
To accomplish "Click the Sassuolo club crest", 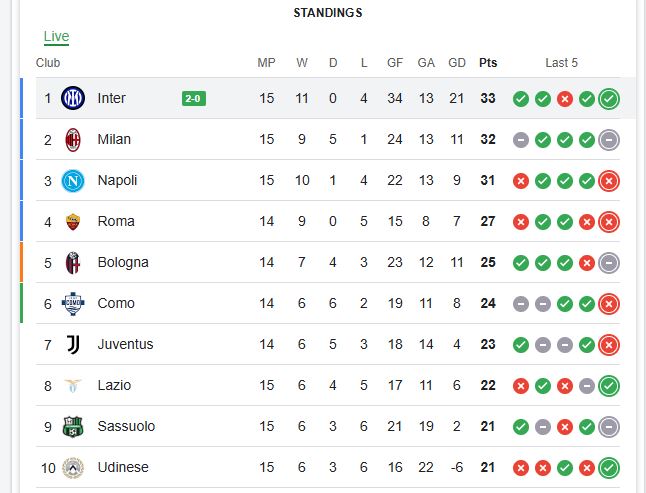I will click(x=73, y=426).
